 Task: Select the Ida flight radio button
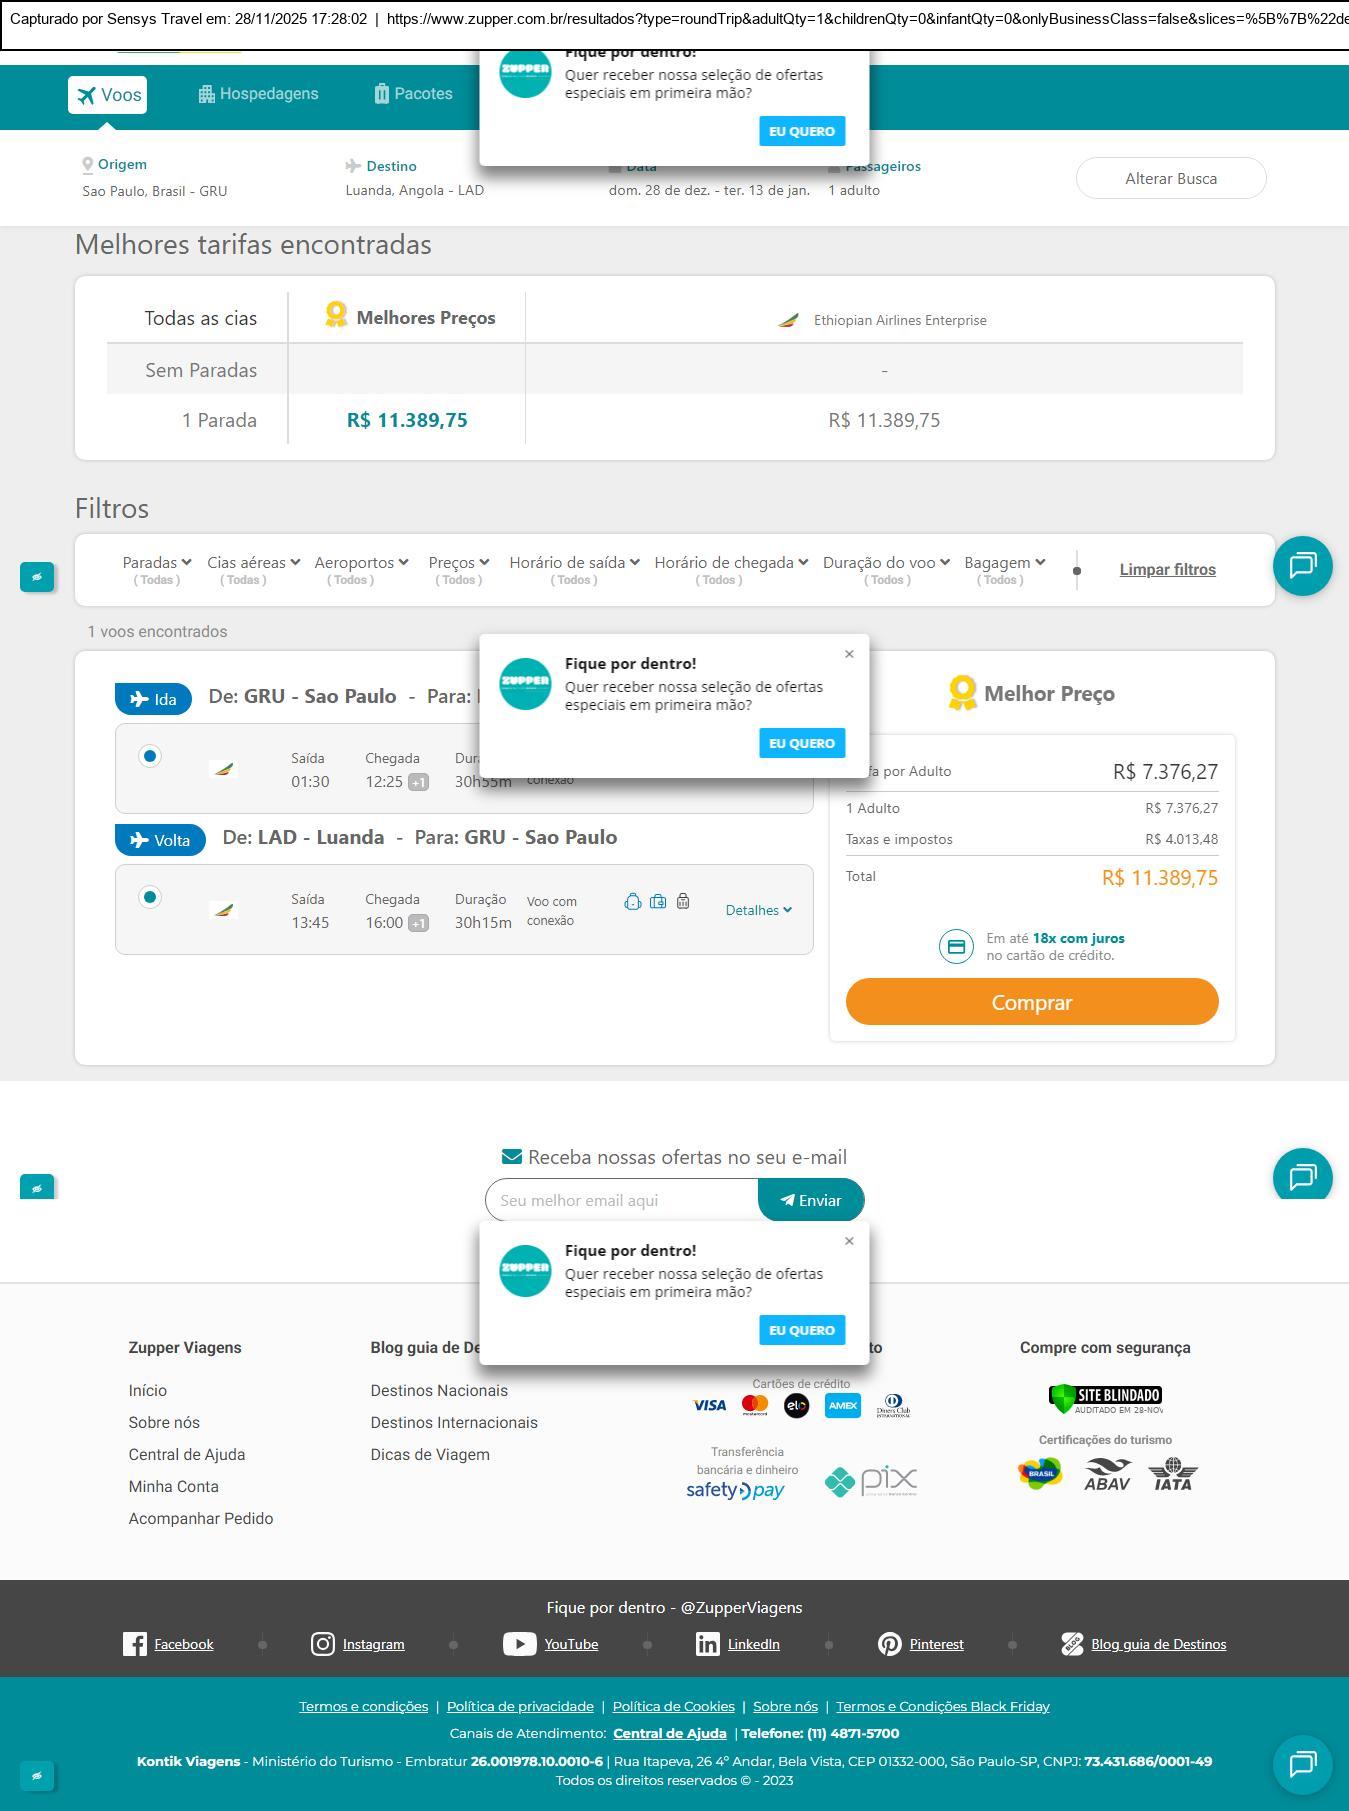pos(150,756)
